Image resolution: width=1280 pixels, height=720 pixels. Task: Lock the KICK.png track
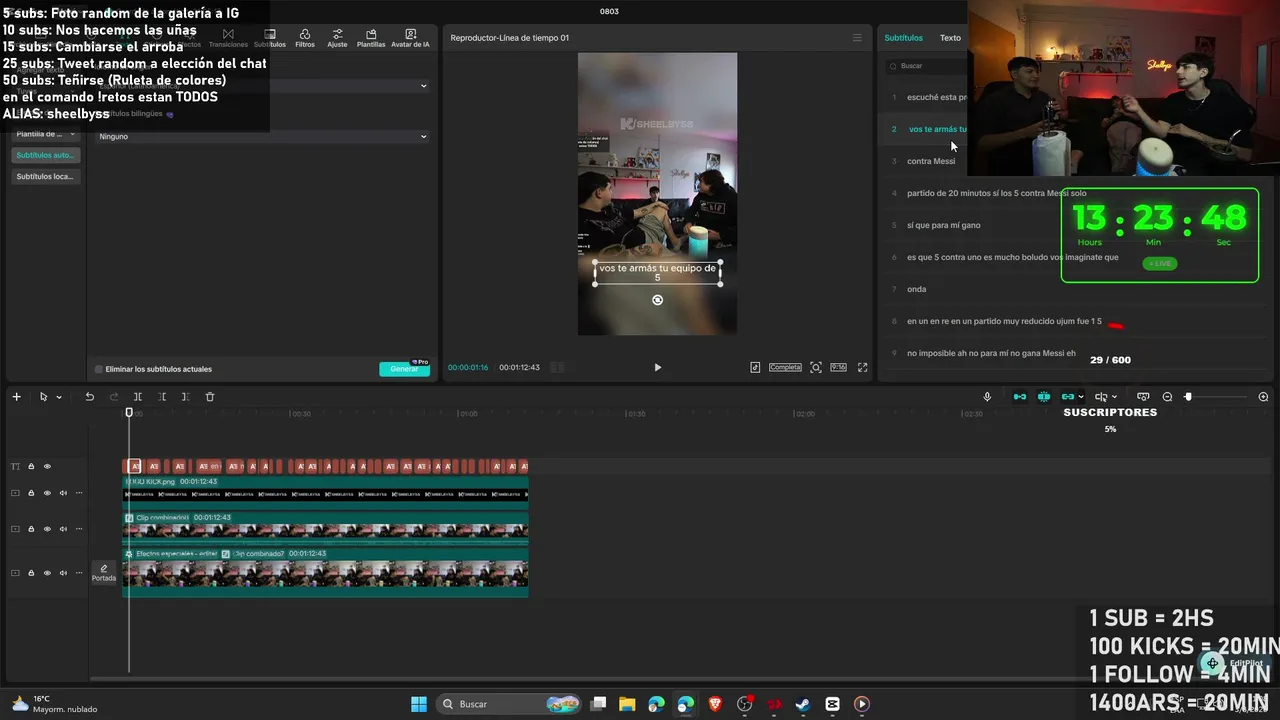point(31,492)
